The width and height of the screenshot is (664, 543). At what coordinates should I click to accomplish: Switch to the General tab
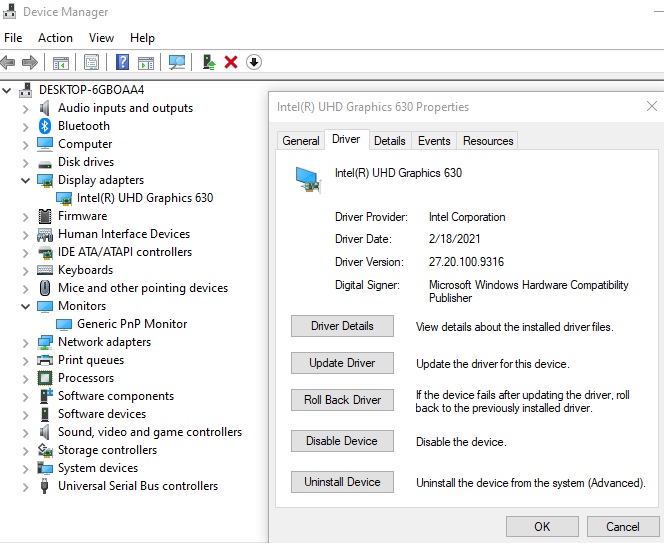tap(301, 141)
